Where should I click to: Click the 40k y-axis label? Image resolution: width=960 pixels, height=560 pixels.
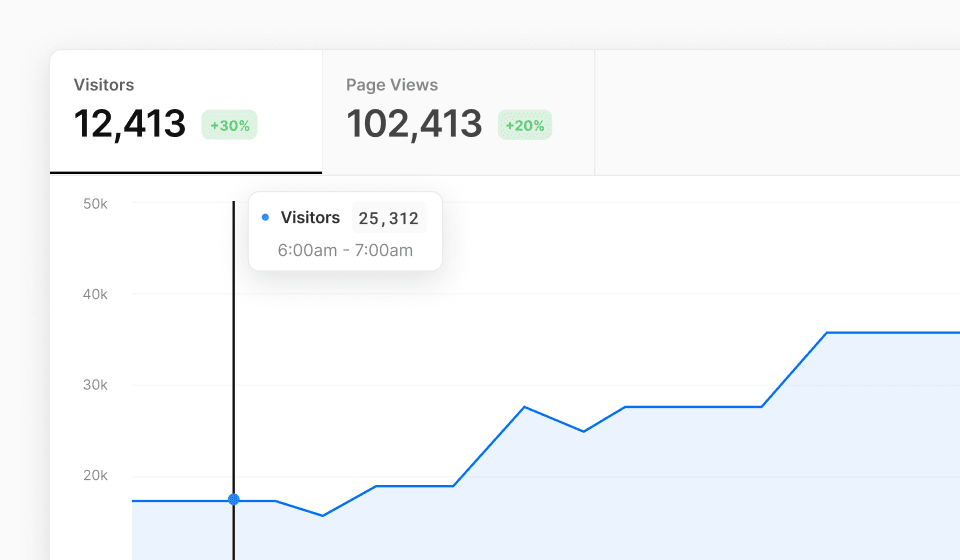pos(96,294)
